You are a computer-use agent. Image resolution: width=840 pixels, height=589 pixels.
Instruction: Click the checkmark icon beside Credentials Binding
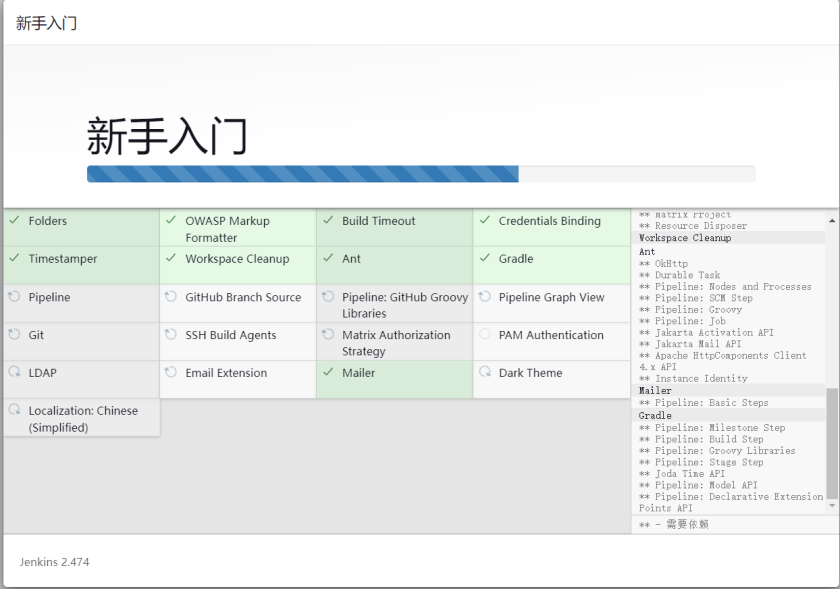pyautogui.click(x=485, y=220)
